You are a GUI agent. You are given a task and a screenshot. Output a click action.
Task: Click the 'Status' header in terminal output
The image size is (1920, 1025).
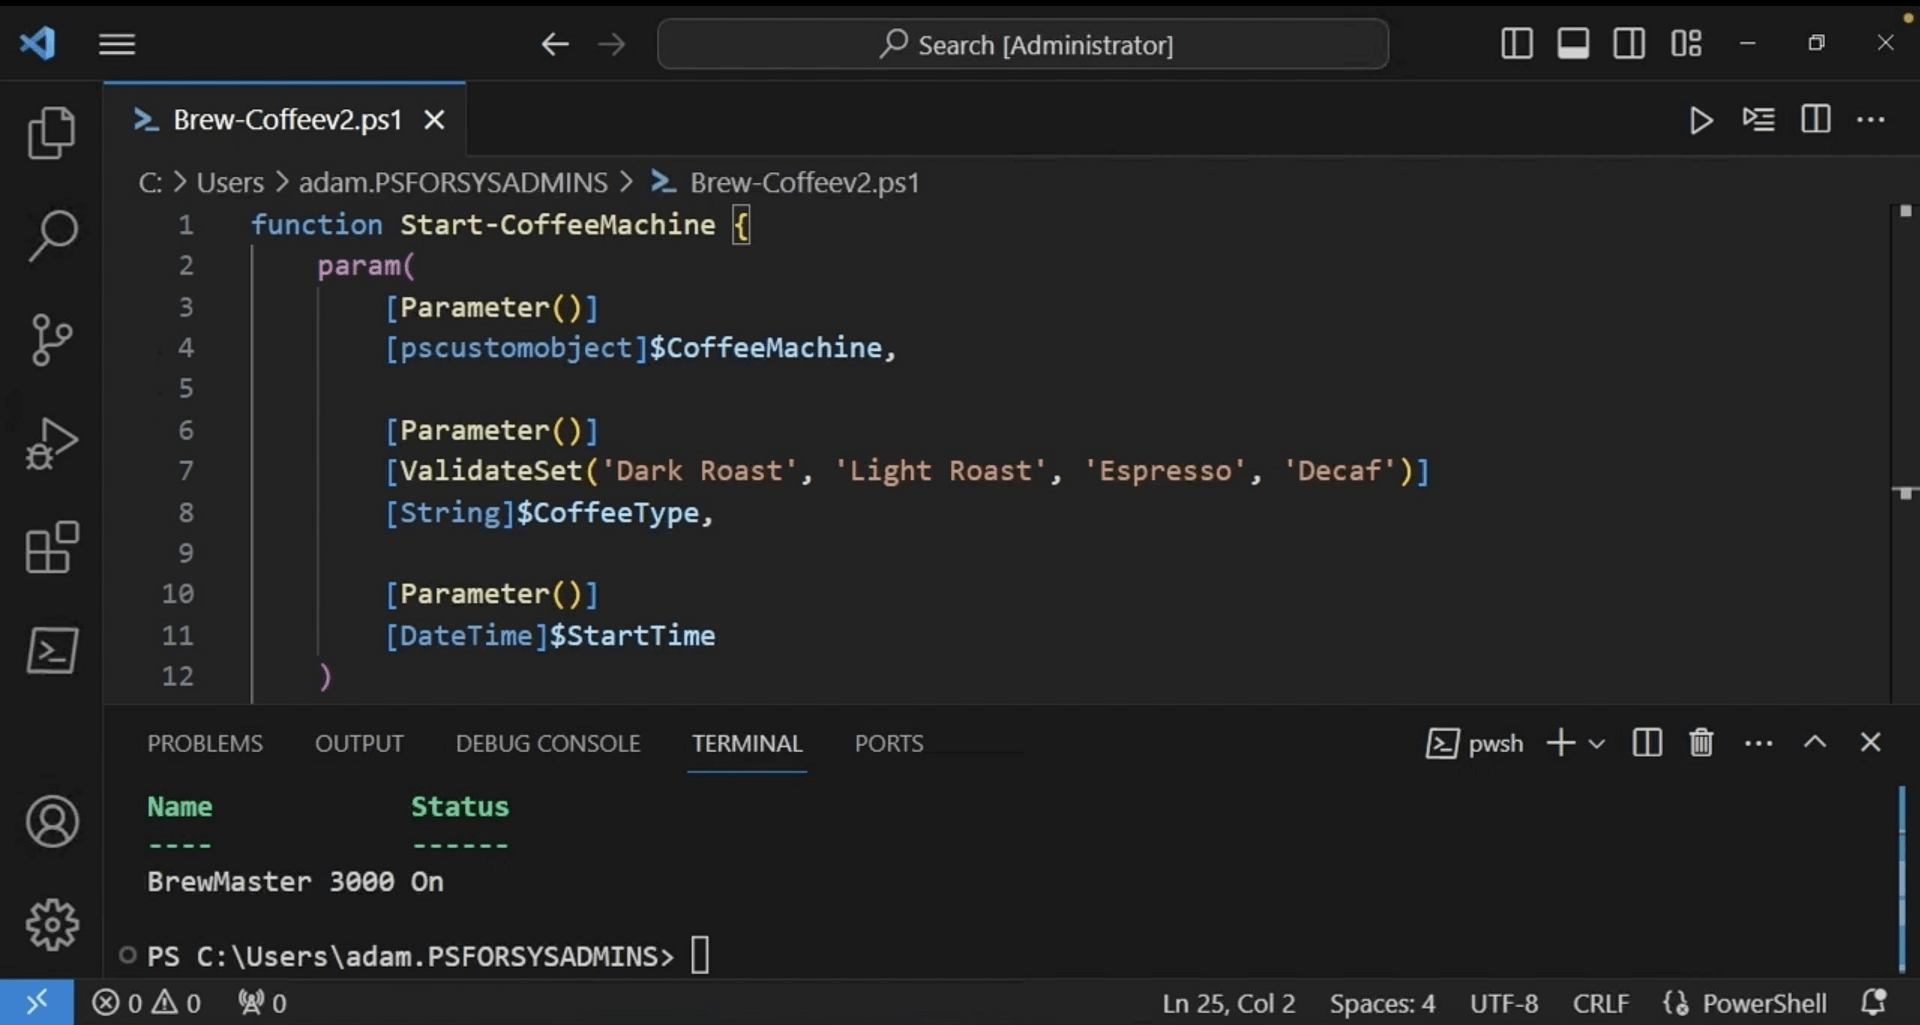coord(460,807)
